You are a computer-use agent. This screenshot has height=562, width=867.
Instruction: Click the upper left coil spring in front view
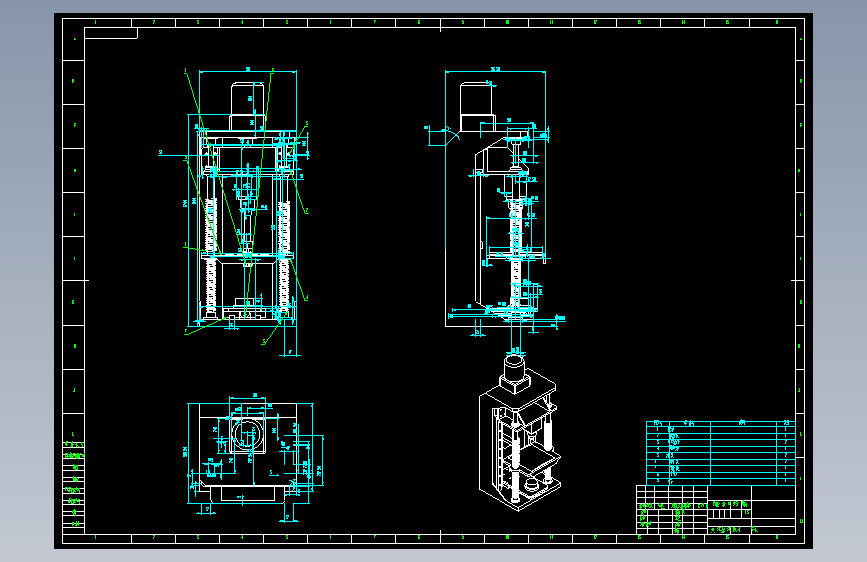211,225
